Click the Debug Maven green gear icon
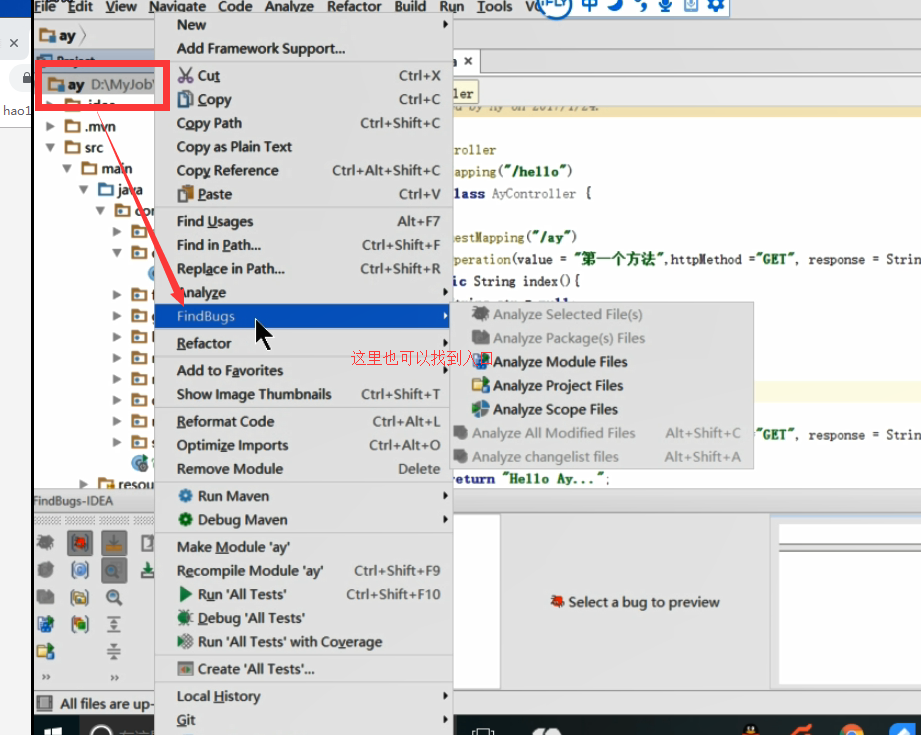921x735 pixels. point(185,519)
